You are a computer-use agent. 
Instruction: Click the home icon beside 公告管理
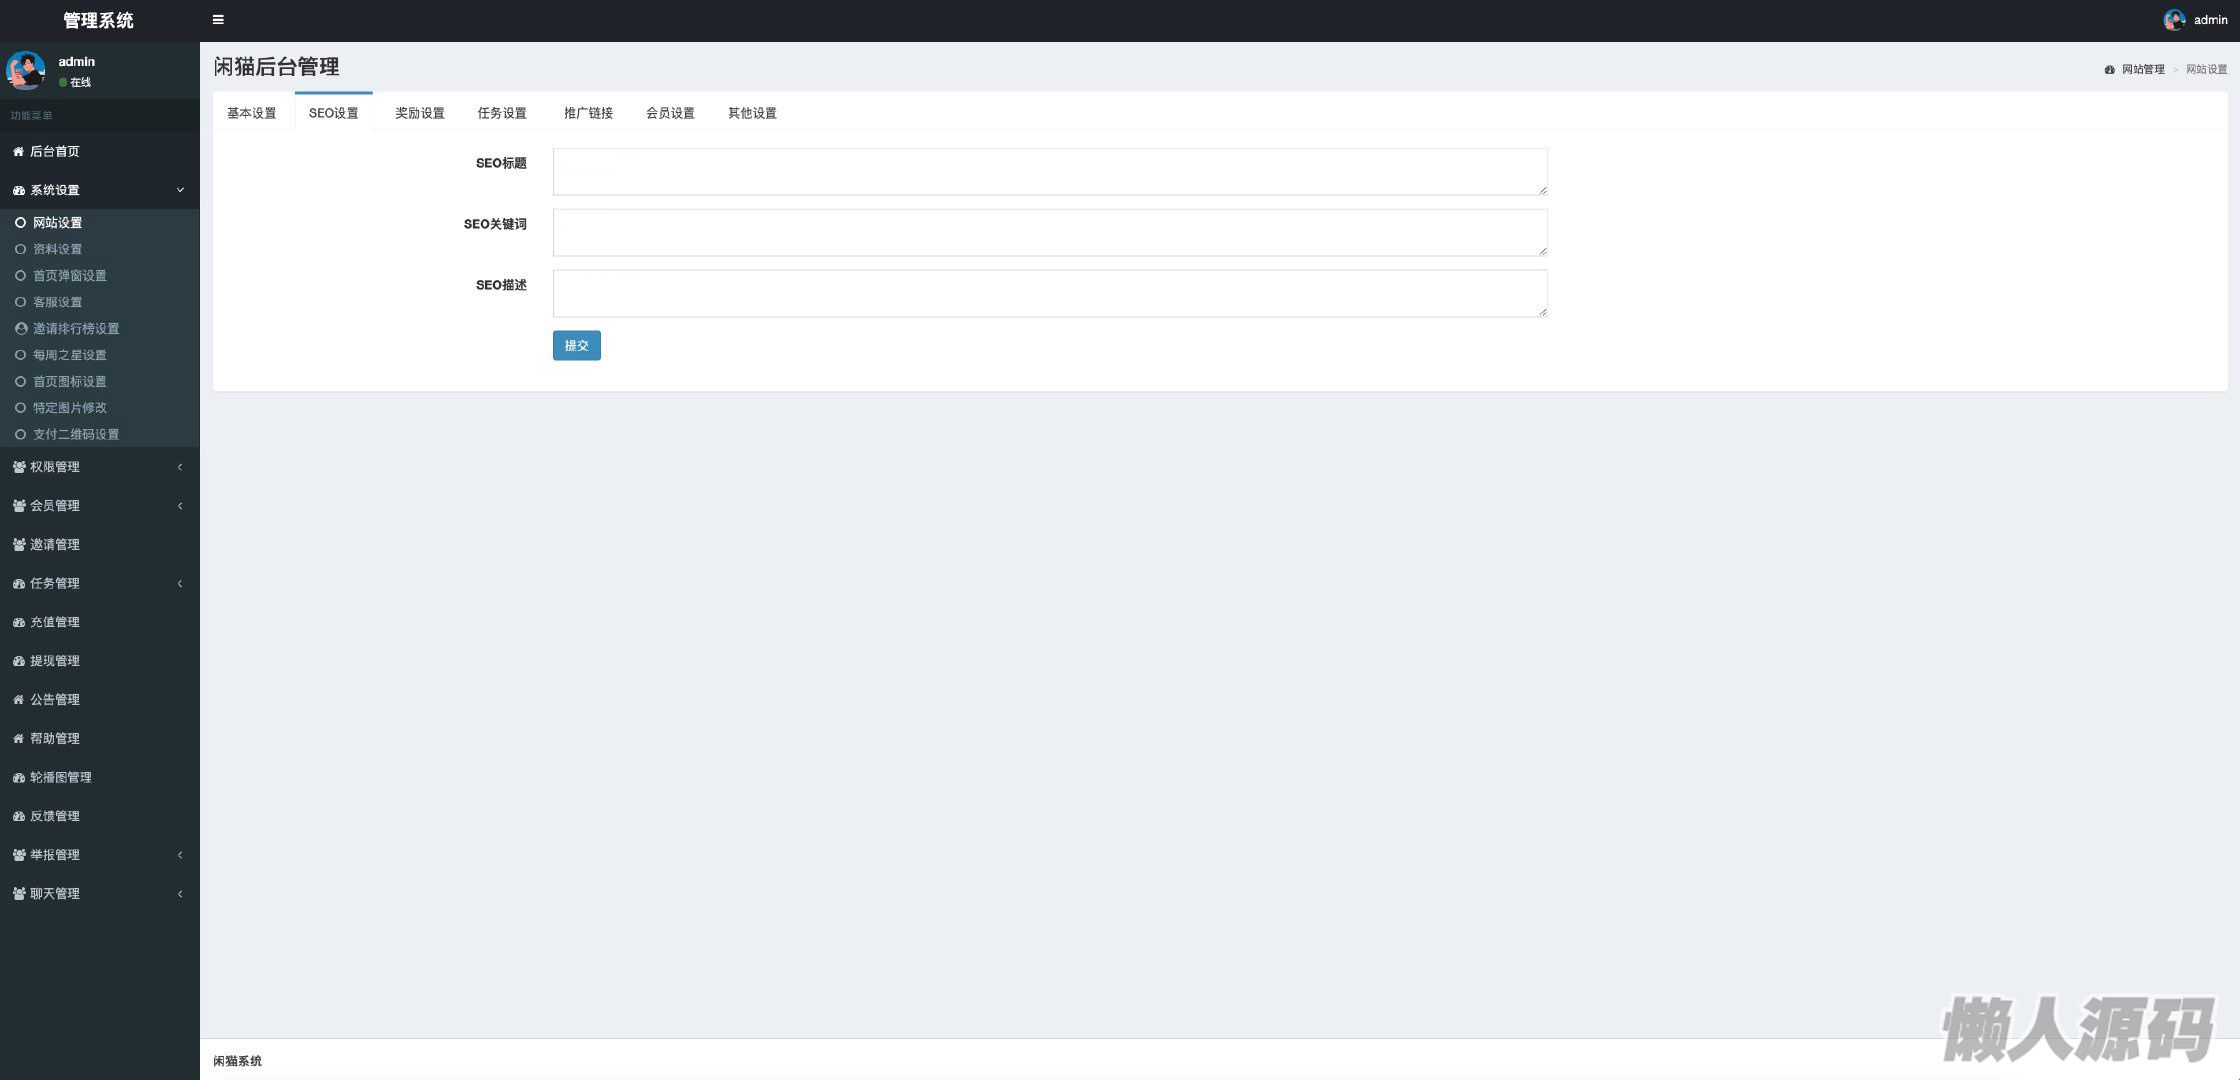[x=18, y=700]
